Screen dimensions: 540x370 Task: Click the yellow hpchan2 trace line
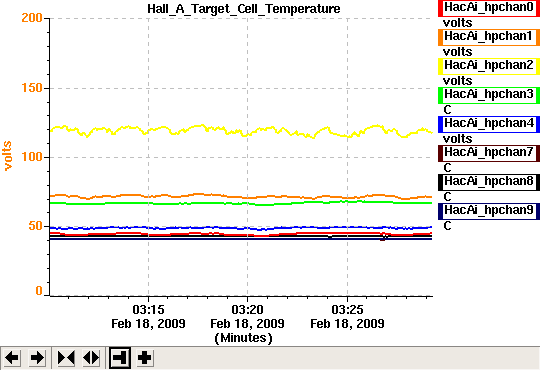(241, 131)
